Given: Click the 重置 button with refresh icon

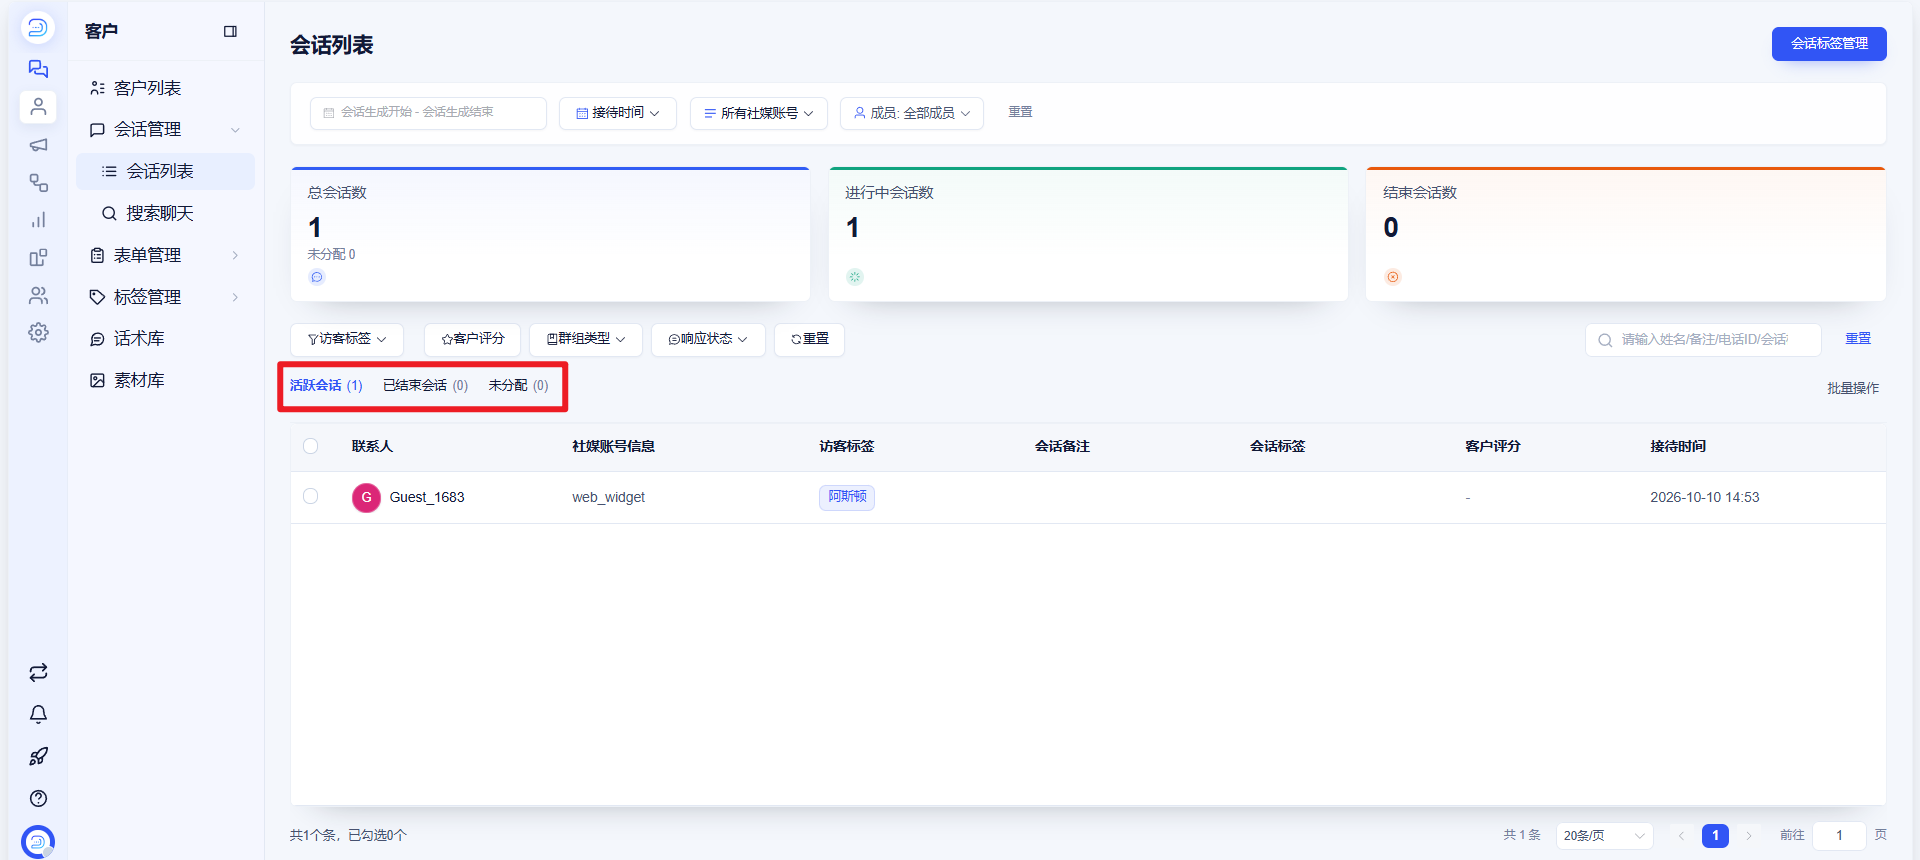Looking at the screenshot, I should click(809, 339).
